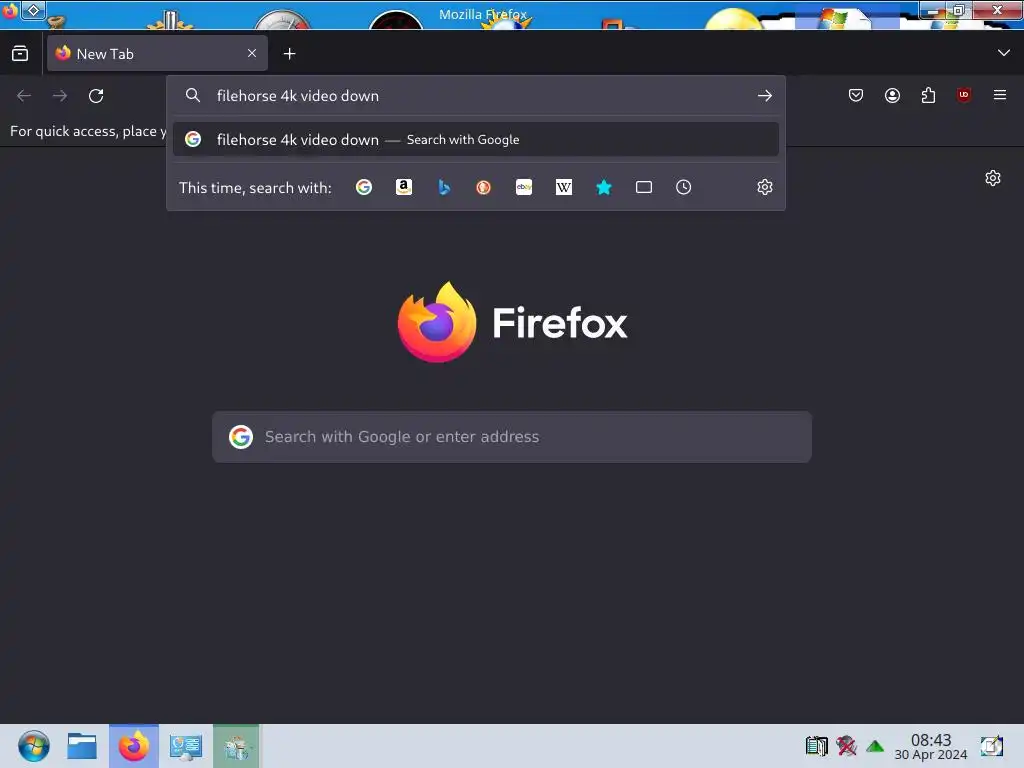Search in History clock icon
This screenshot has height=768, width=1024.
click(684, 187)
